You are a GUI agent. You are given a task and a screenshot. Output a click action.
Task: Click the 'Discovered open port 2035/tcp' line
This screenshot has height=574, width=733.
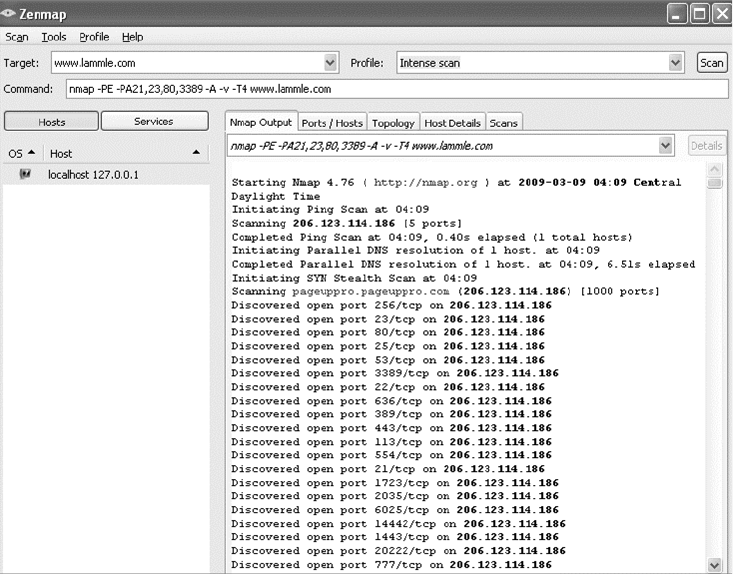(x=395, y=496)
